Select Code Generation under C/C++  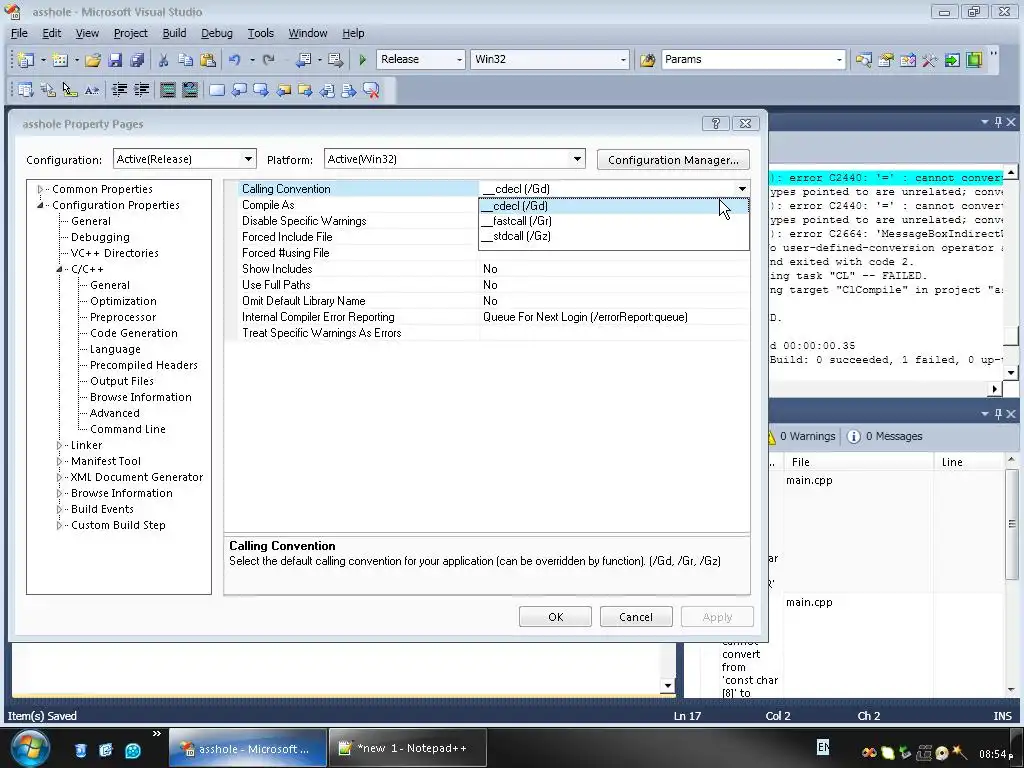(x=134, y=333)
